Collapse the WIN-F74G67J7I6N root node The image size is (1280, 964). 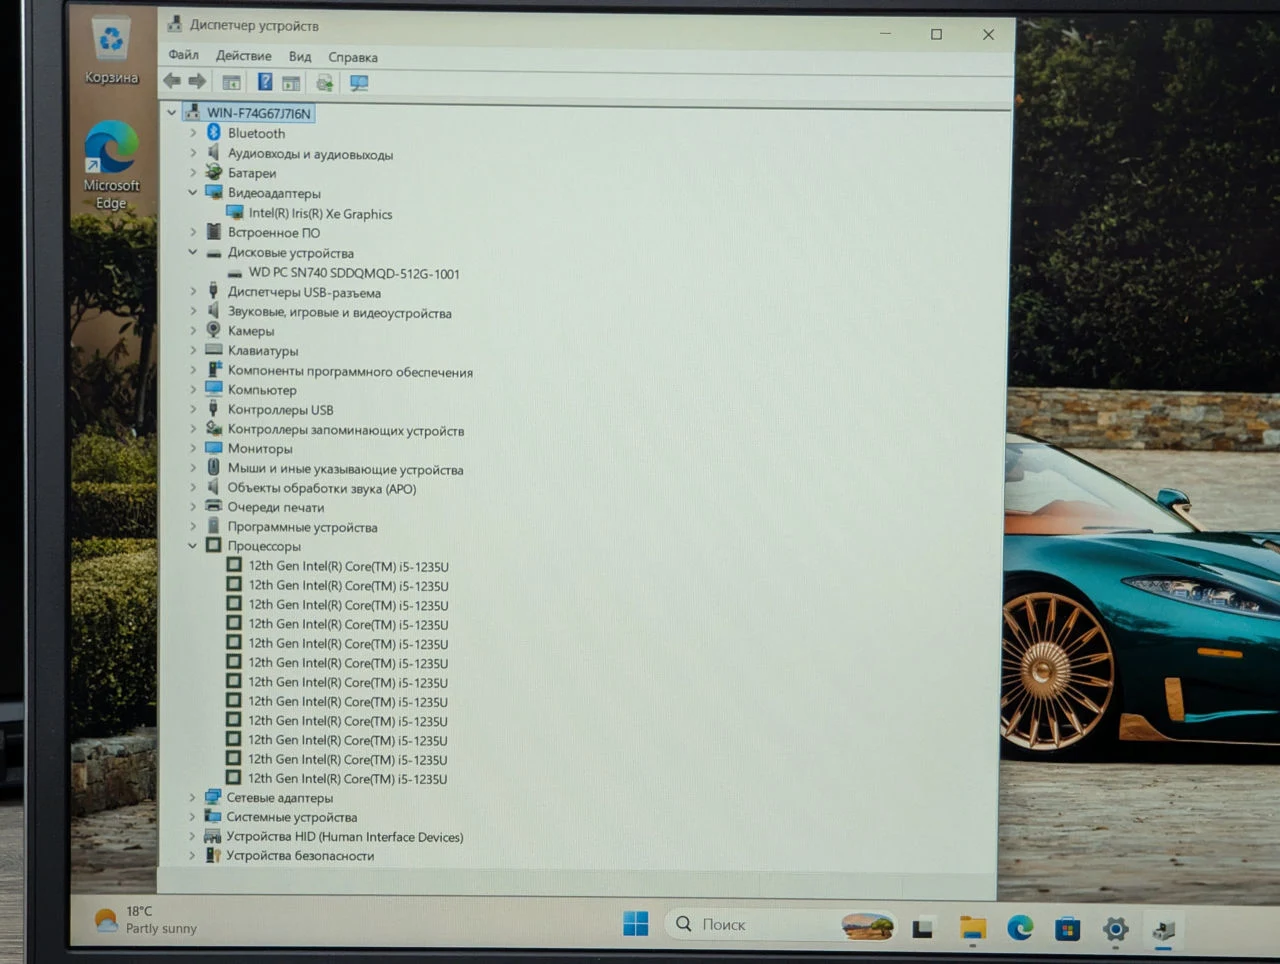[172, 113]
